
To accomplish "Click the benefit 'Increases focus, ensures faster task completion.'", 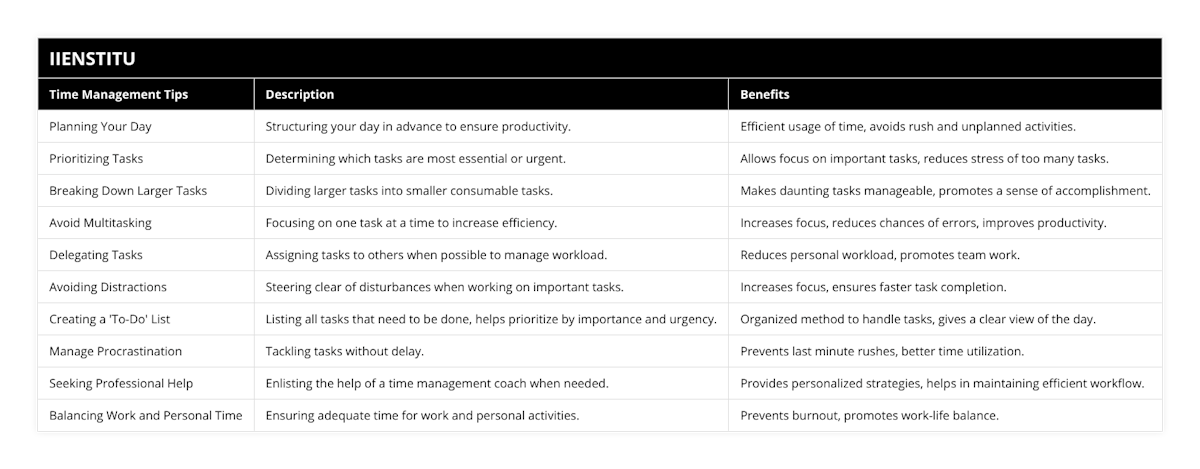I will tap(873, 287).
